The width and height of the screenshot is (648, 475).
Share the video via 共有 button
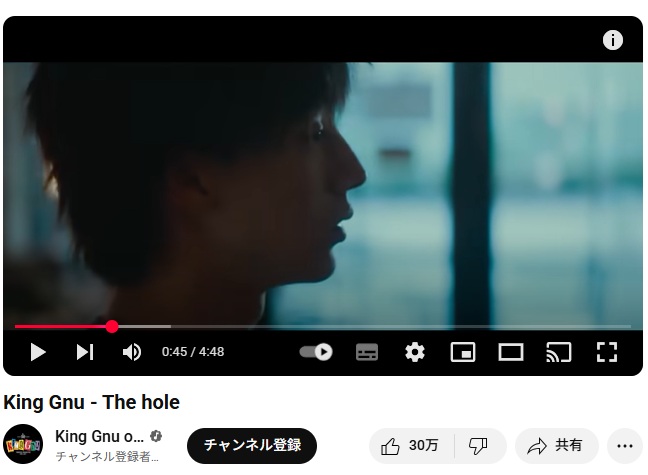tap(556, 446)
